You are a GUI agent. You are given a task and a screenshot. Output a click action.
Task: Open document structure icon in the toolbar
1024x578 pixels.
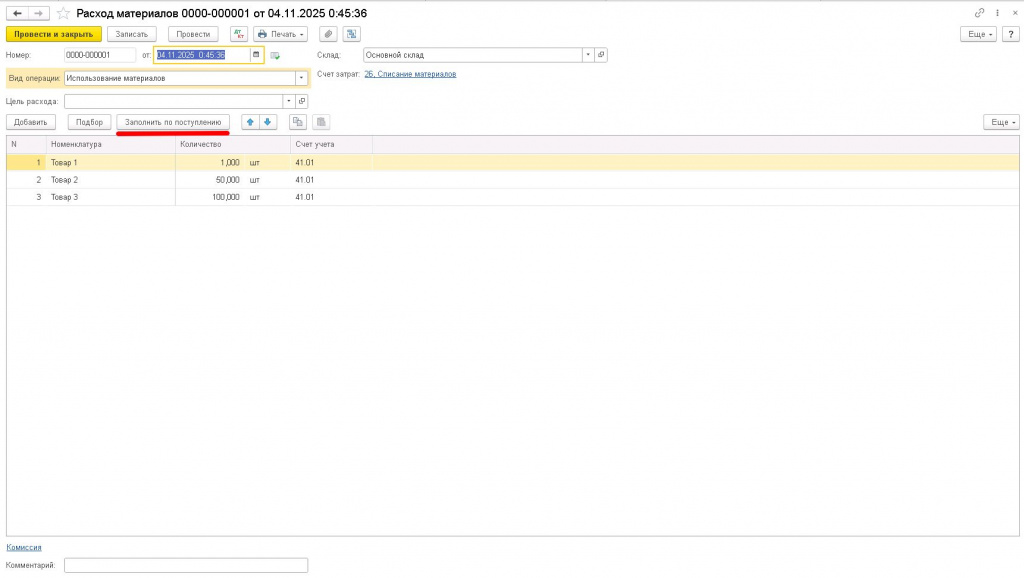(351, 34)
